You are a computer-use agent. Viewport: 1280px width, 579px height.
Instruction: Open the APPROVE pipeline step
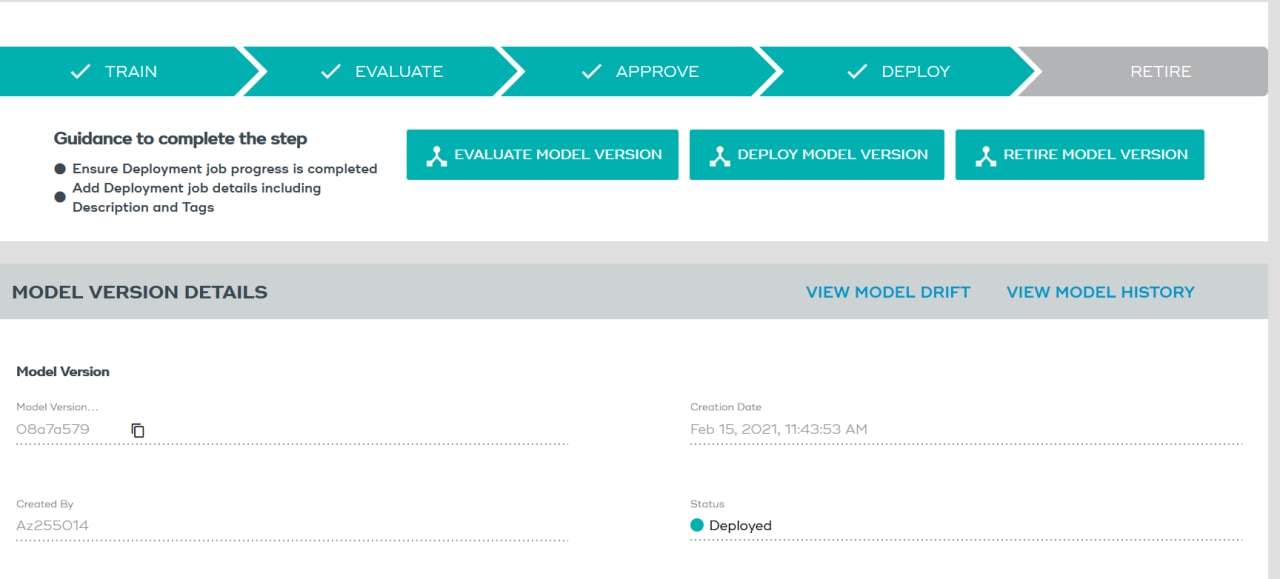642,71
